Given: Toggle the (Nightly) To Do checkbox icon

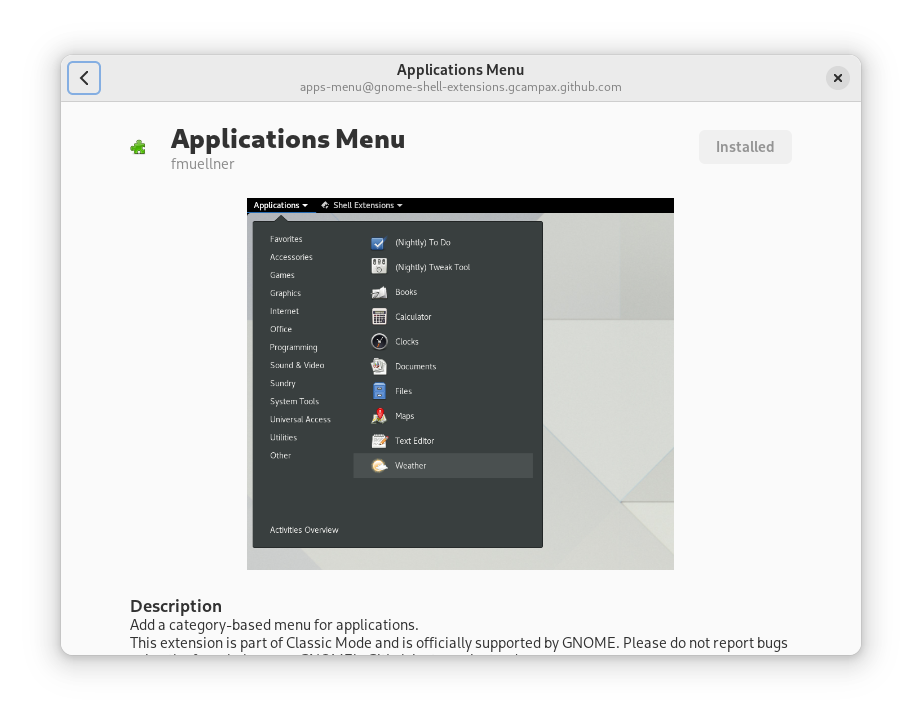Looking at the screenshot, I should (x=378, y=243).
